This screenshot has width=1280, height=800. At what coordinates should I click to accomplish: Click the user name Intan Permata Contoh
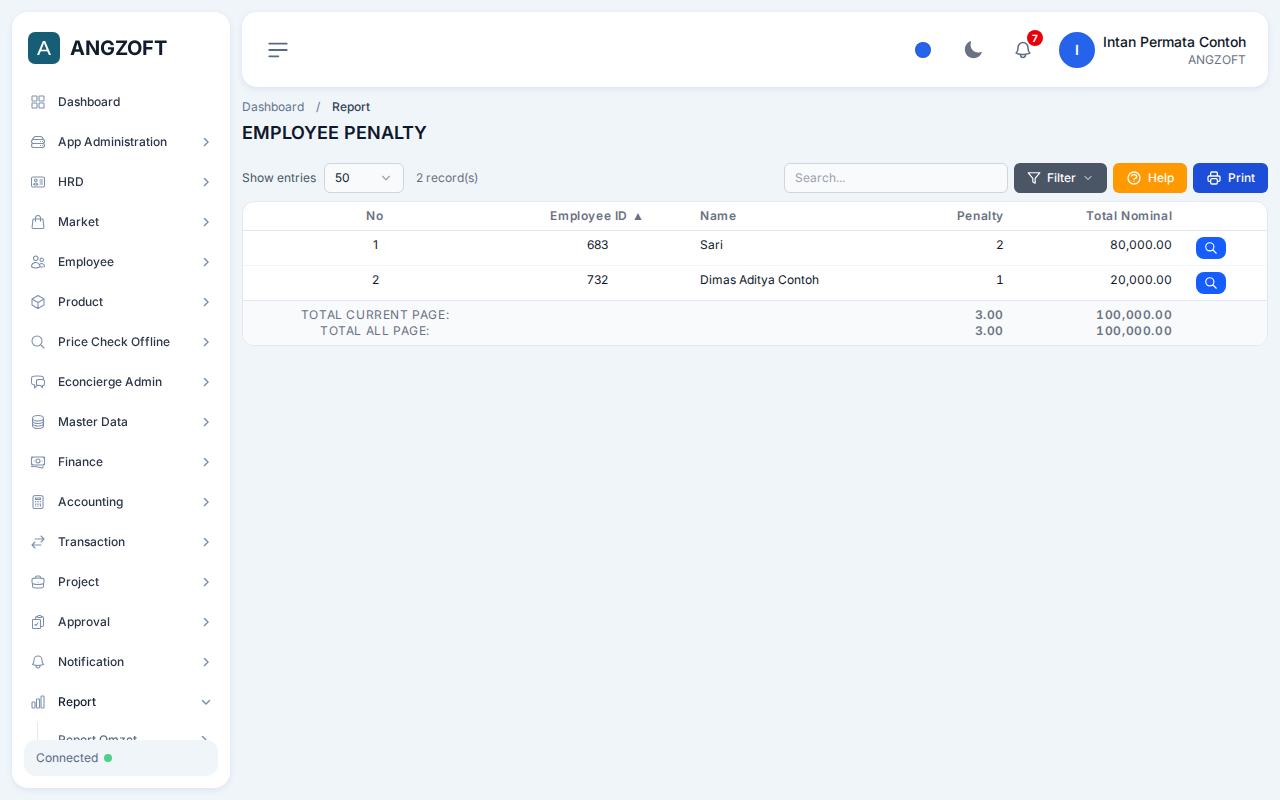pyautogui.click(x=1174, y=42)
